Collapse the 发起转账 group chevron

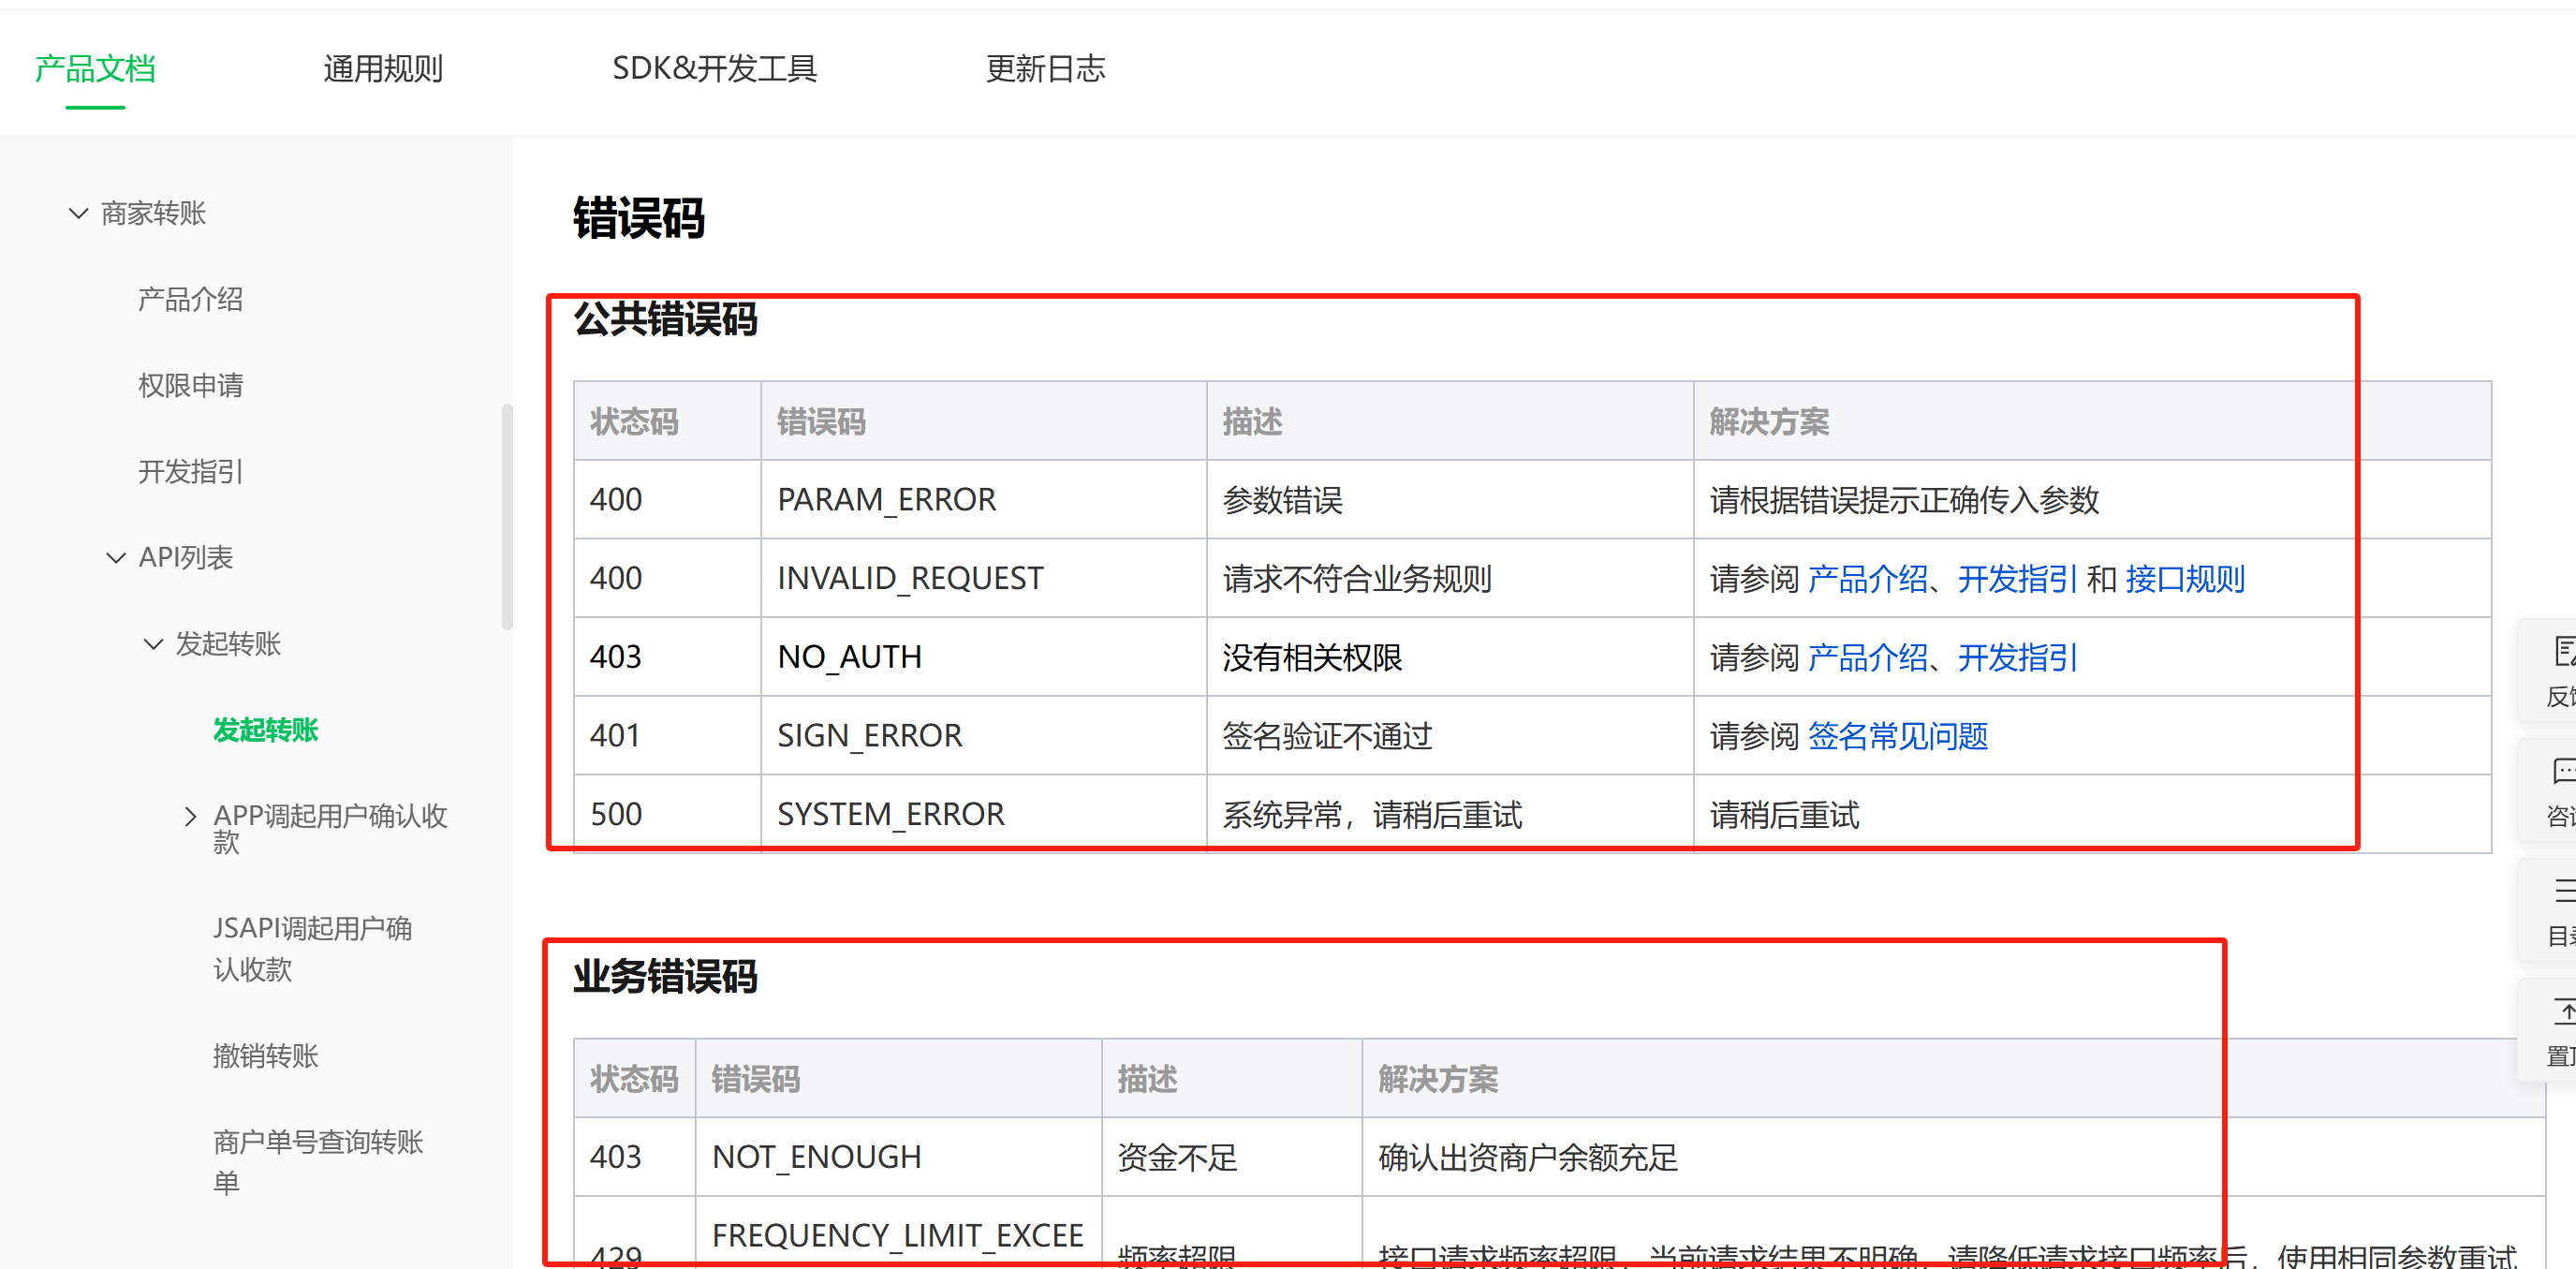[x=153, y=644]
